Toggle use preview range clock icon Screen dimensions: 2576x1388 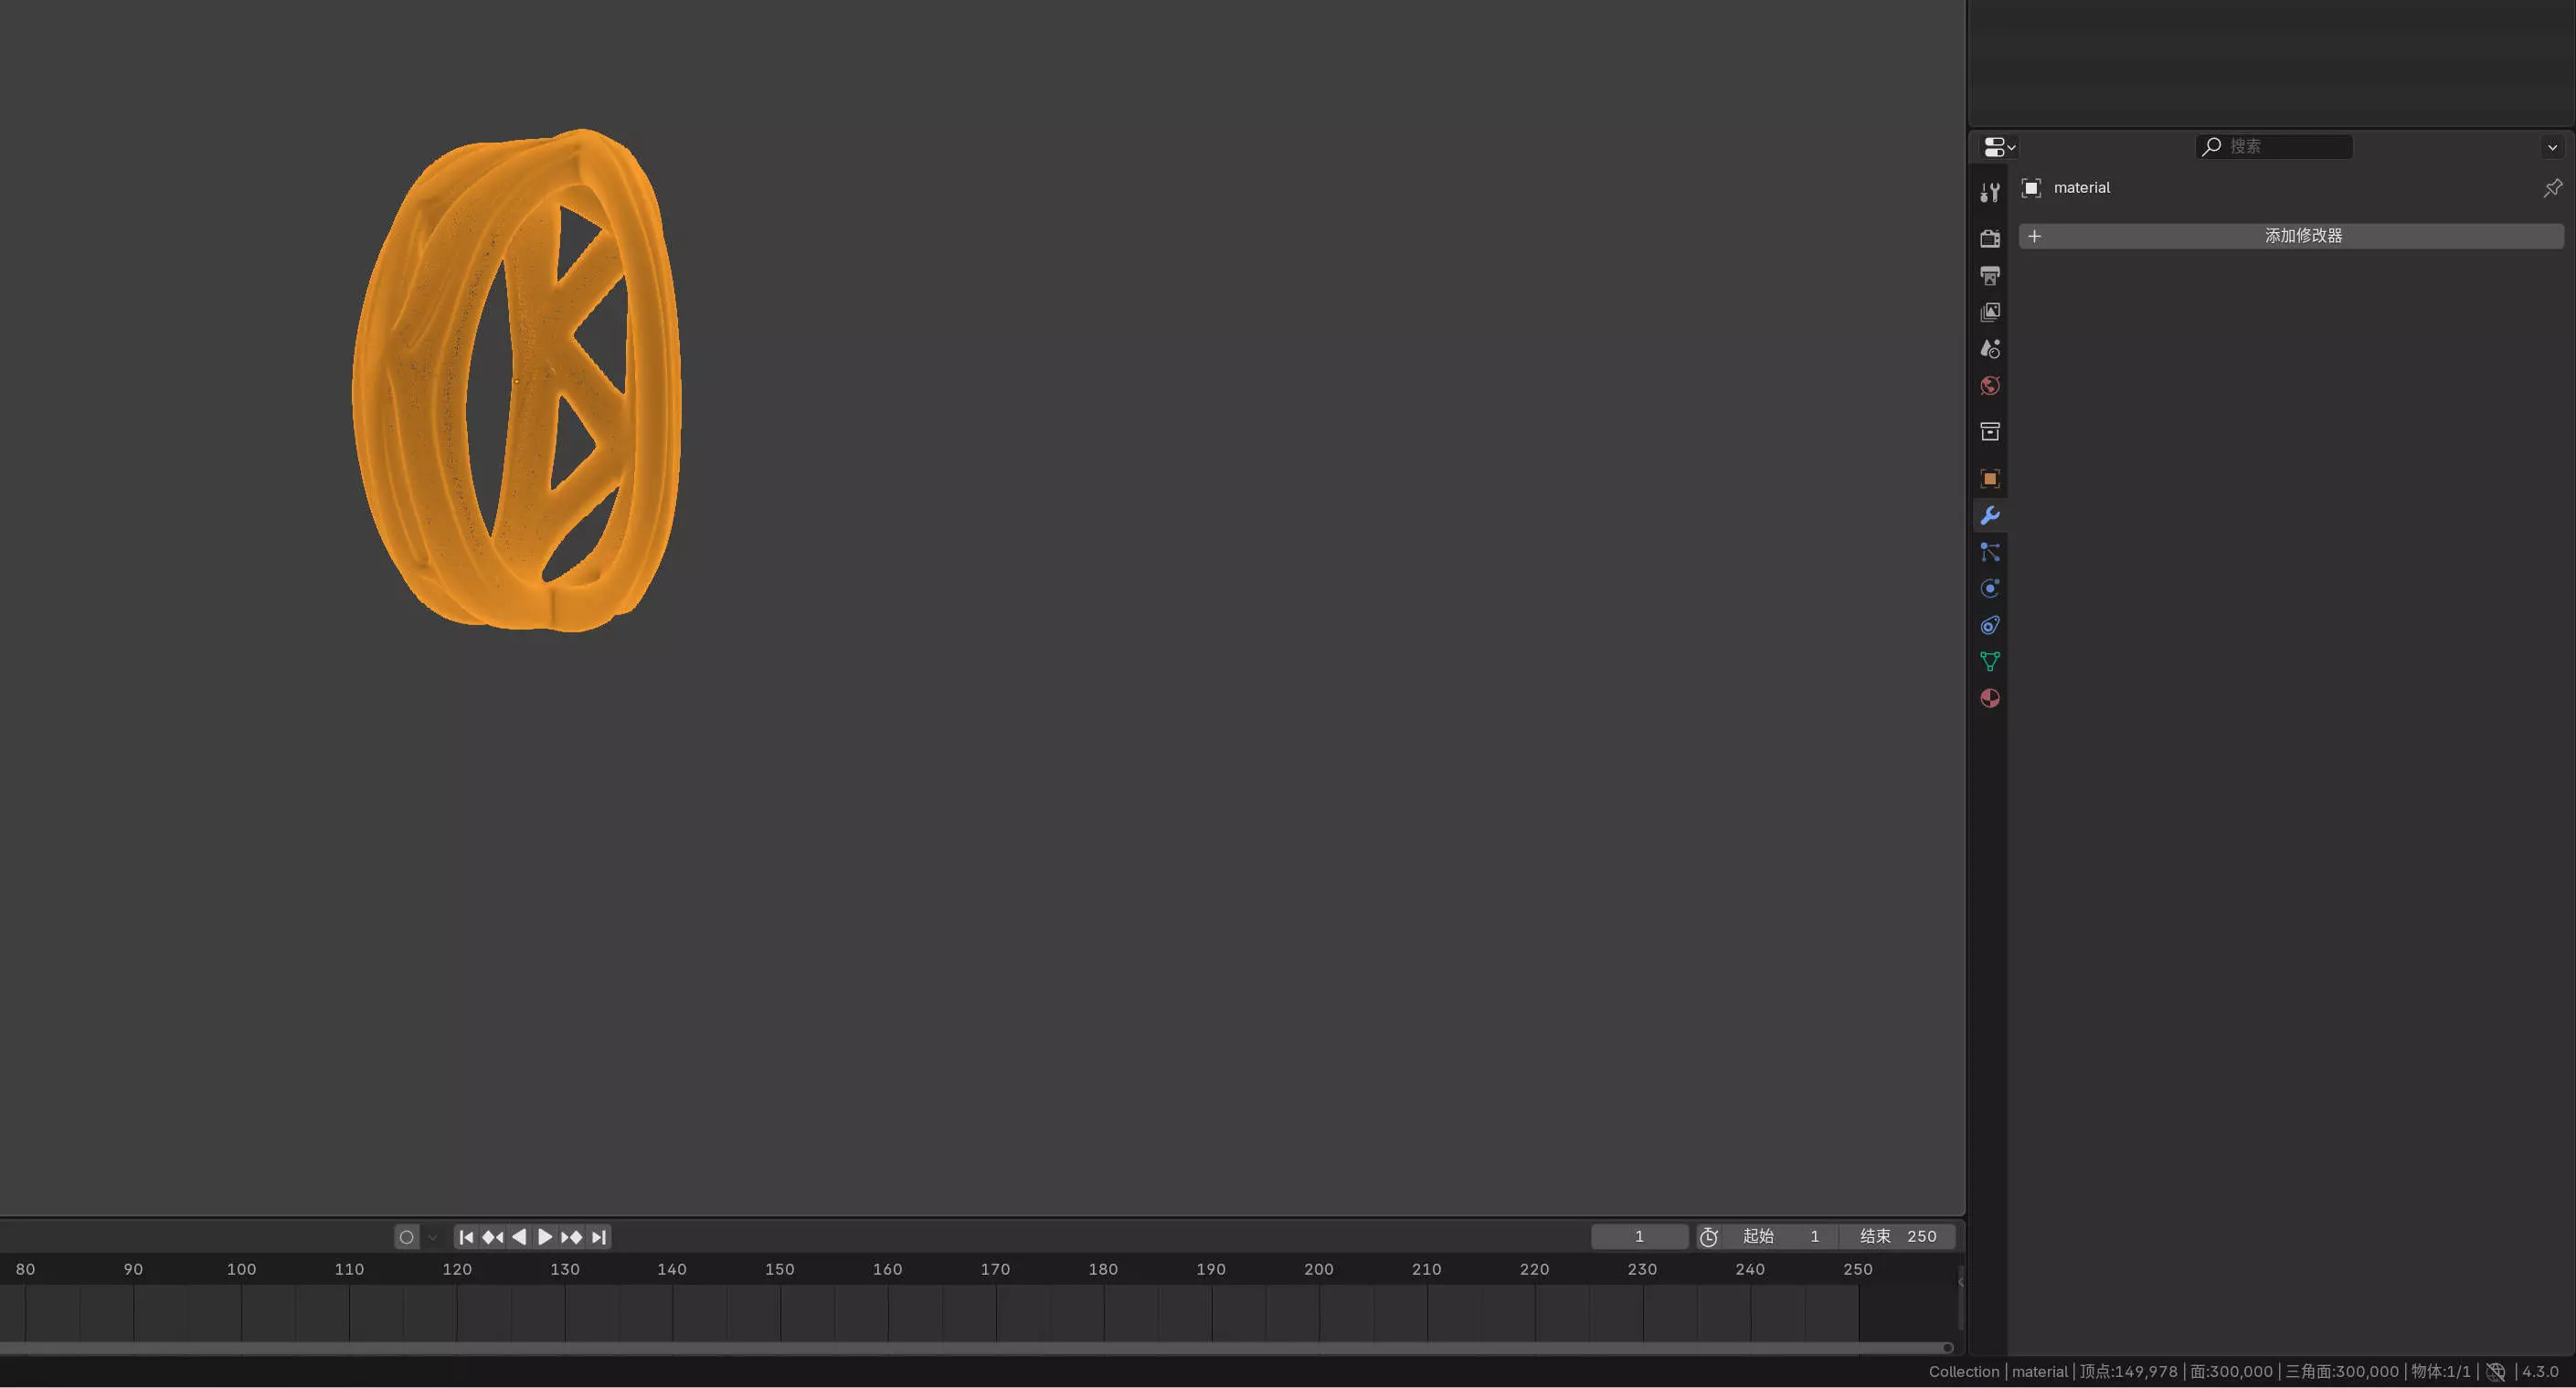(1708, 1238)
